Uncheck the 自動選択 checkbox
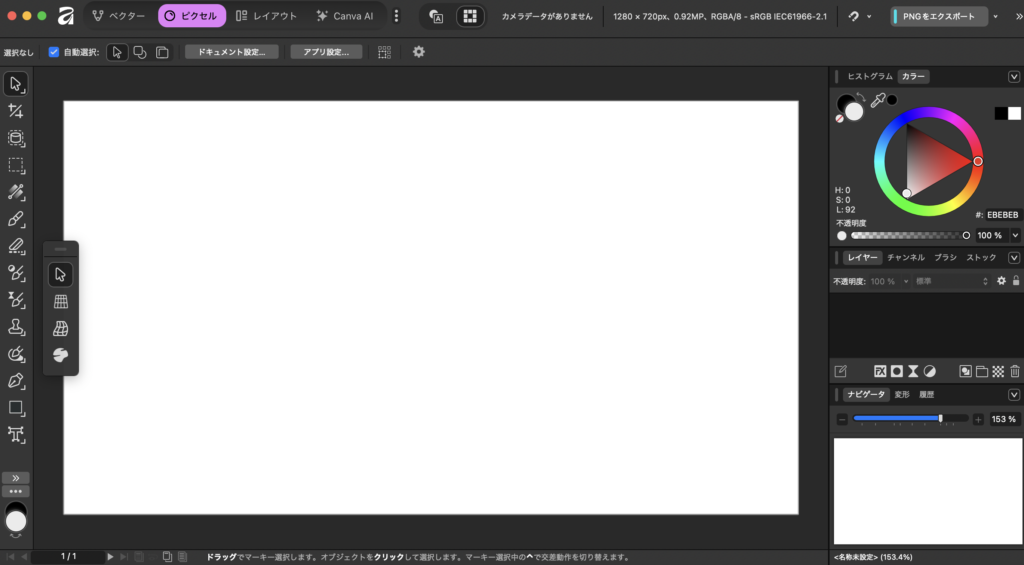 pyautogui.click(x=54, y=52)
